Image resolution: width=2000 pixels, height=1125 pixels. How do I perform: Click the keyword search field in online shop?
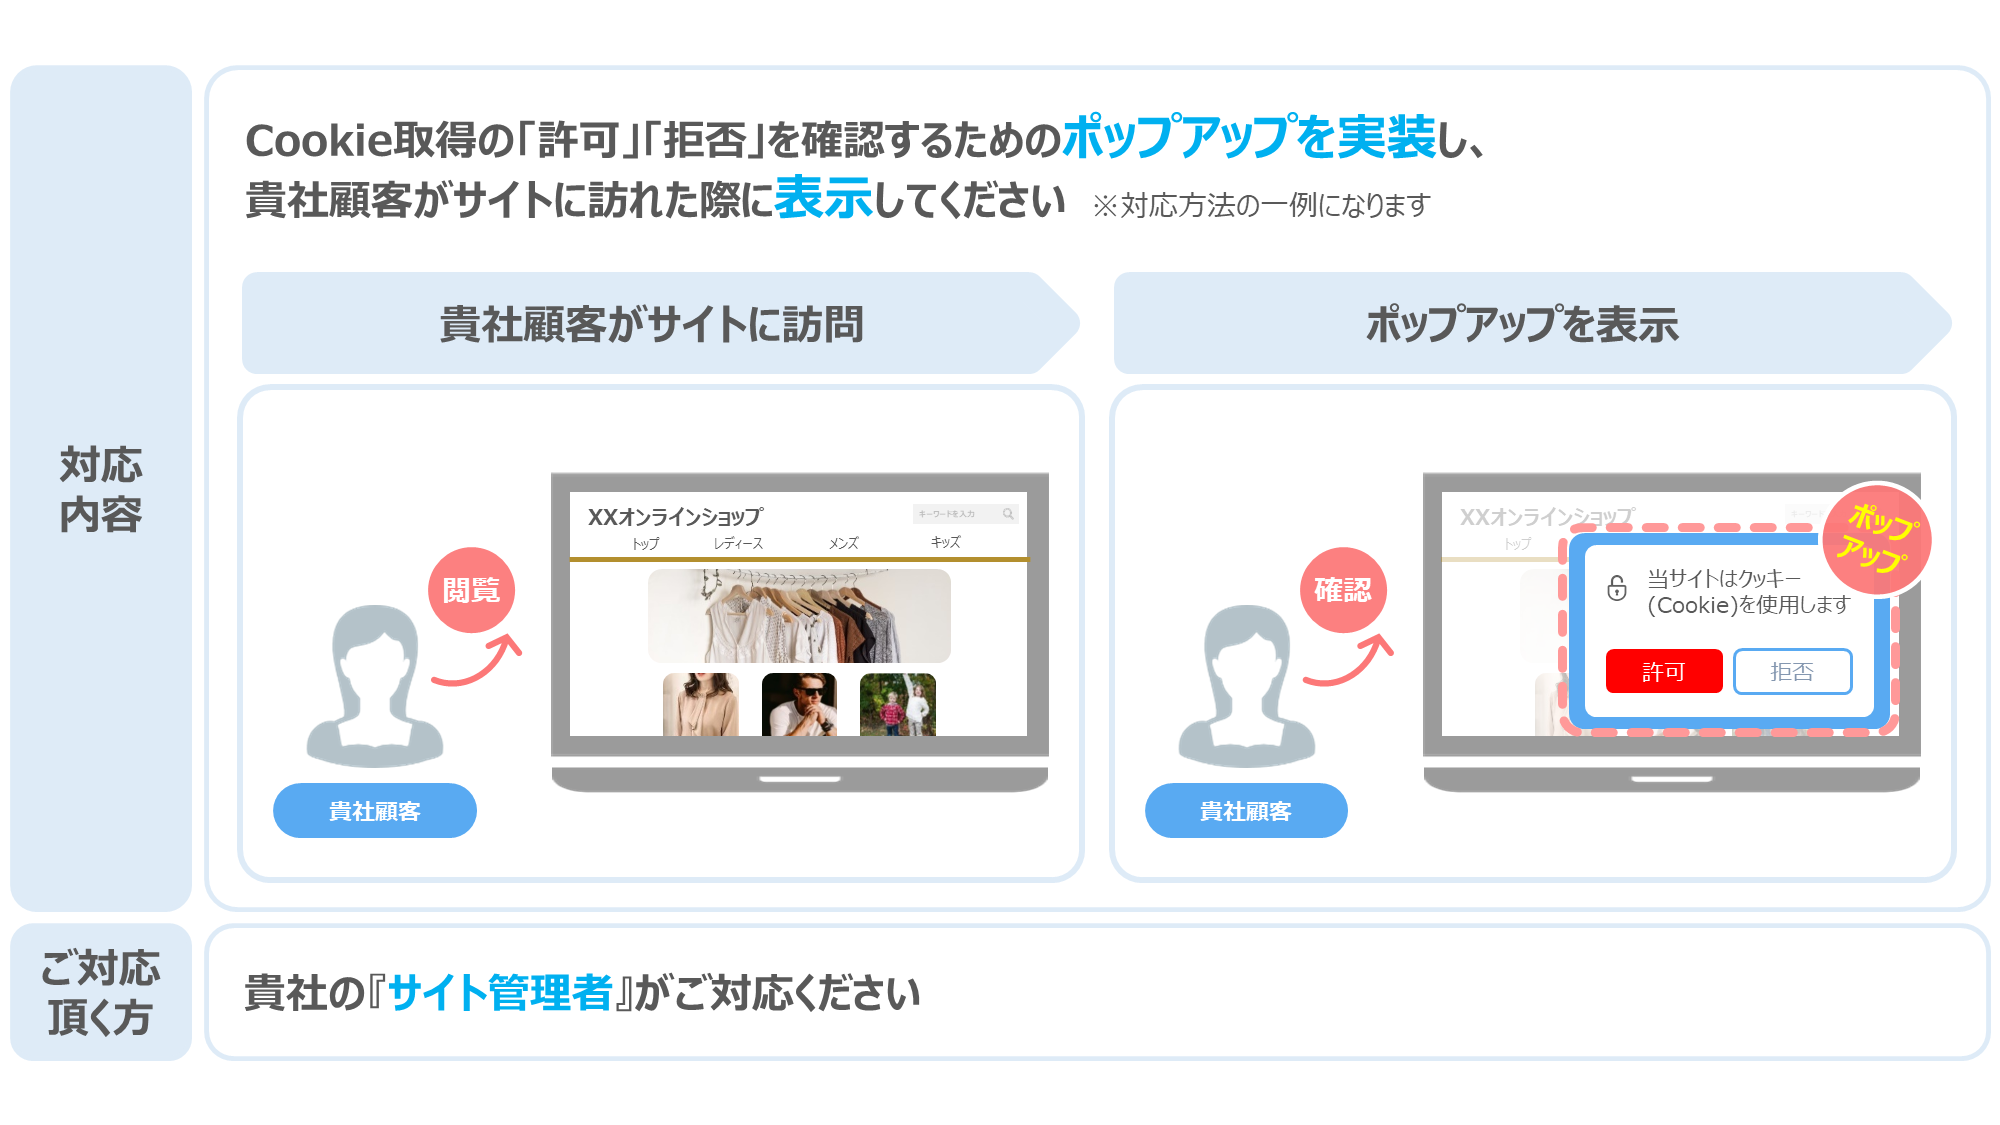click(x=965, y=514)
